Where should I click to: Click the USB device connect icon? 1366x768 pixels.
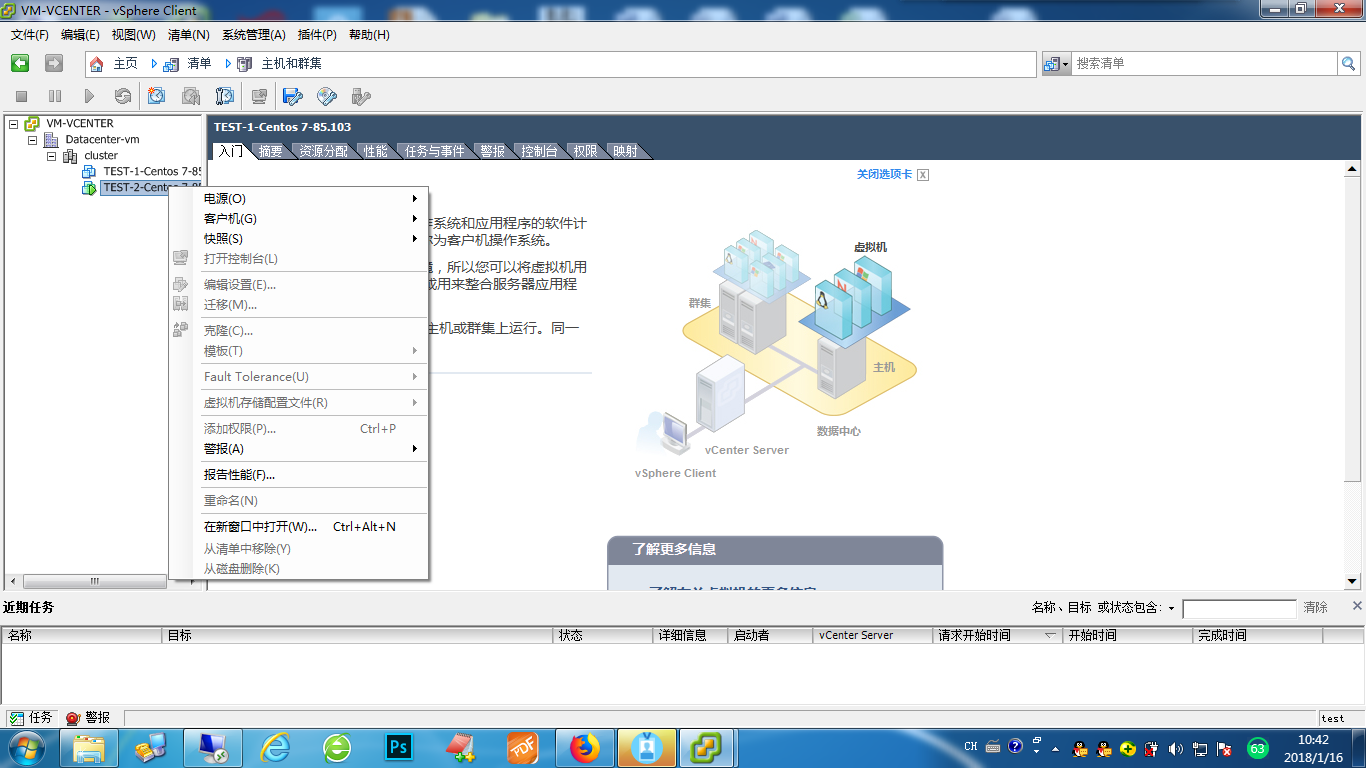pos(361,96)
